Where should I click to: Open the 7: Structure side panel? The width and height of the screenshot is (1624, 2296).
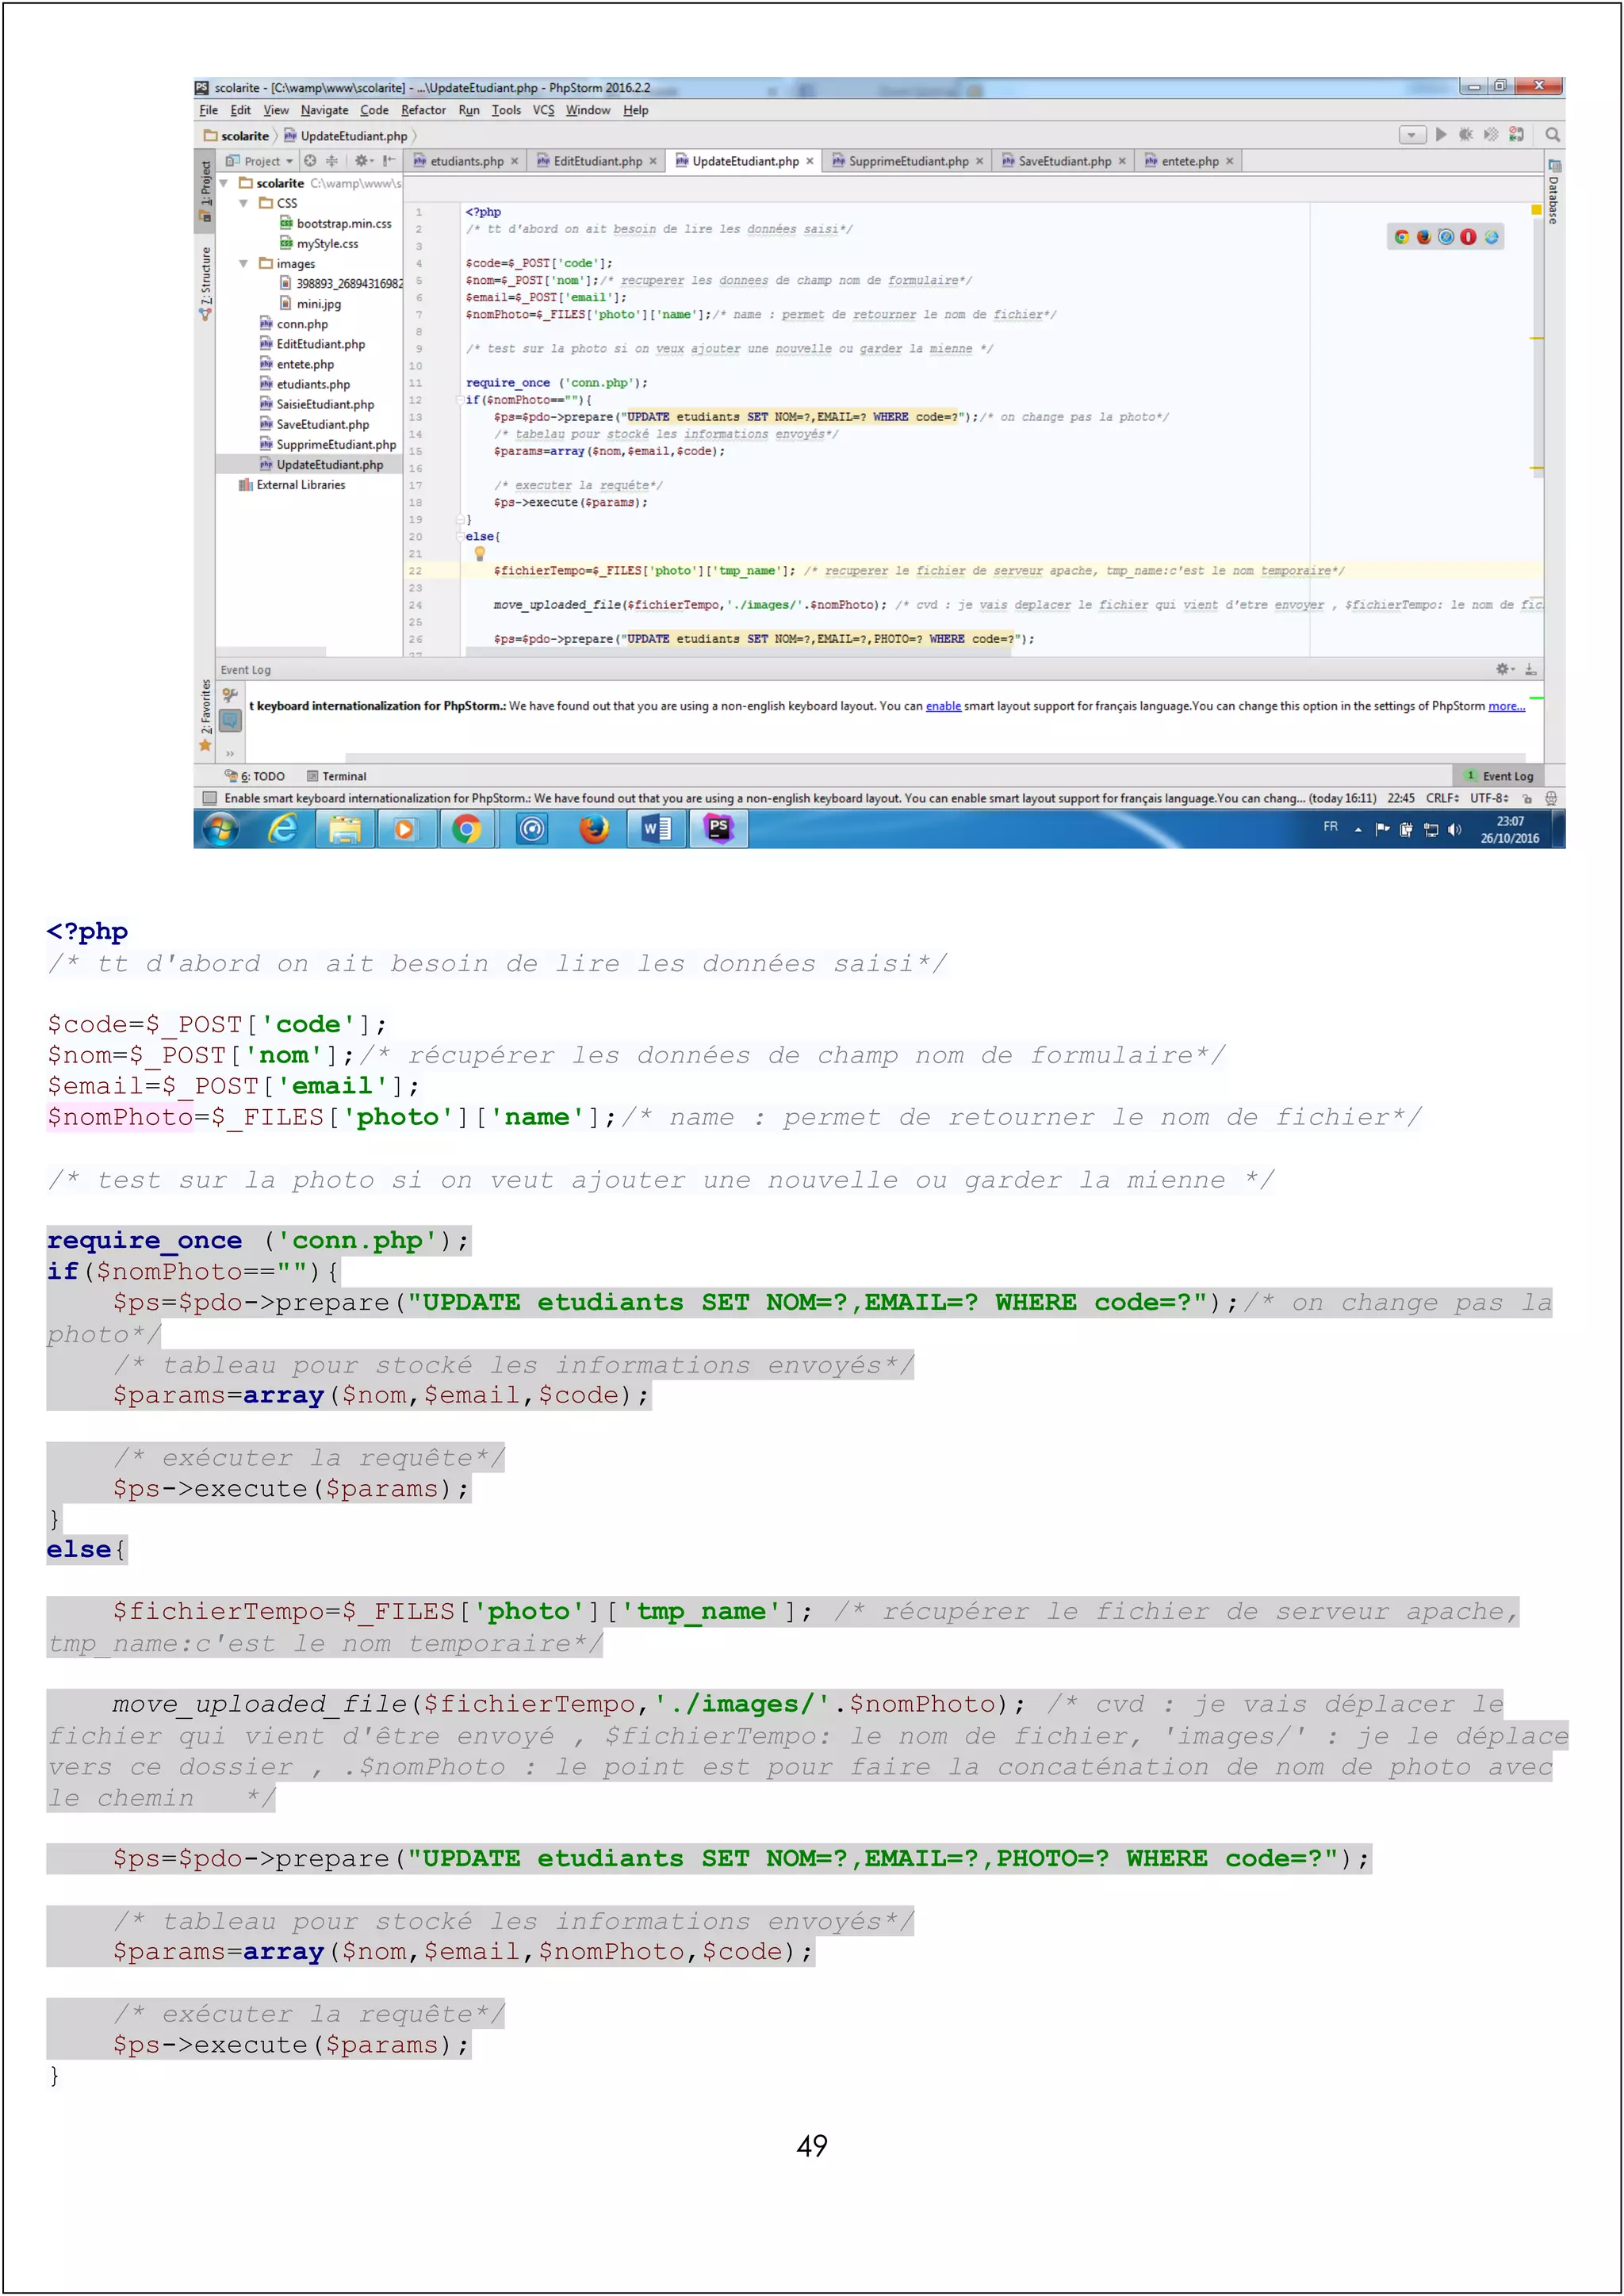tap(205, 283)
